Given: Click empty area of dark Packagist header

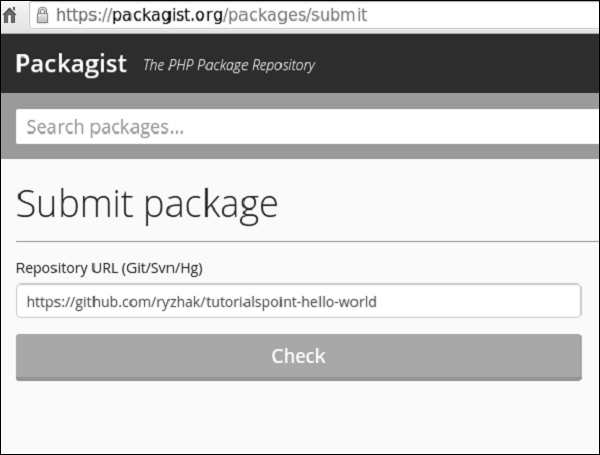Looking at the screenshot, I should 460,65.
